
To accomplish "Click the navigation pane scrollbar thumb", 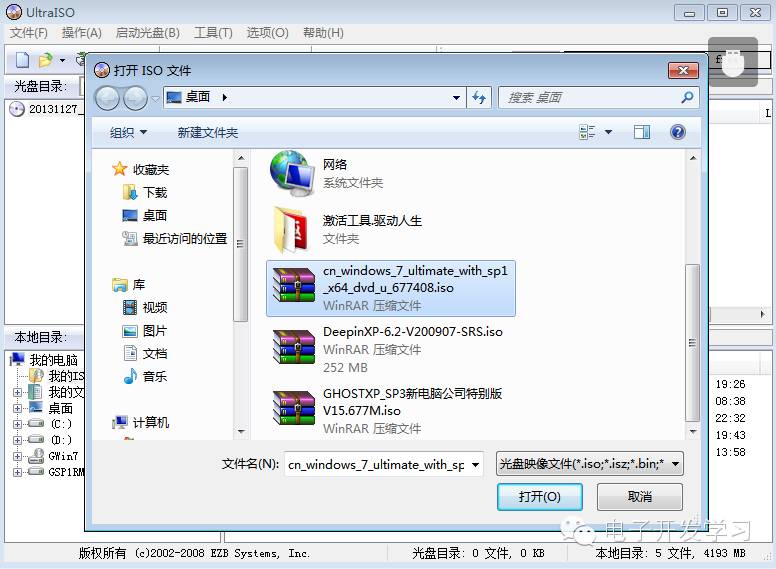I will click(x=240, y=244).
